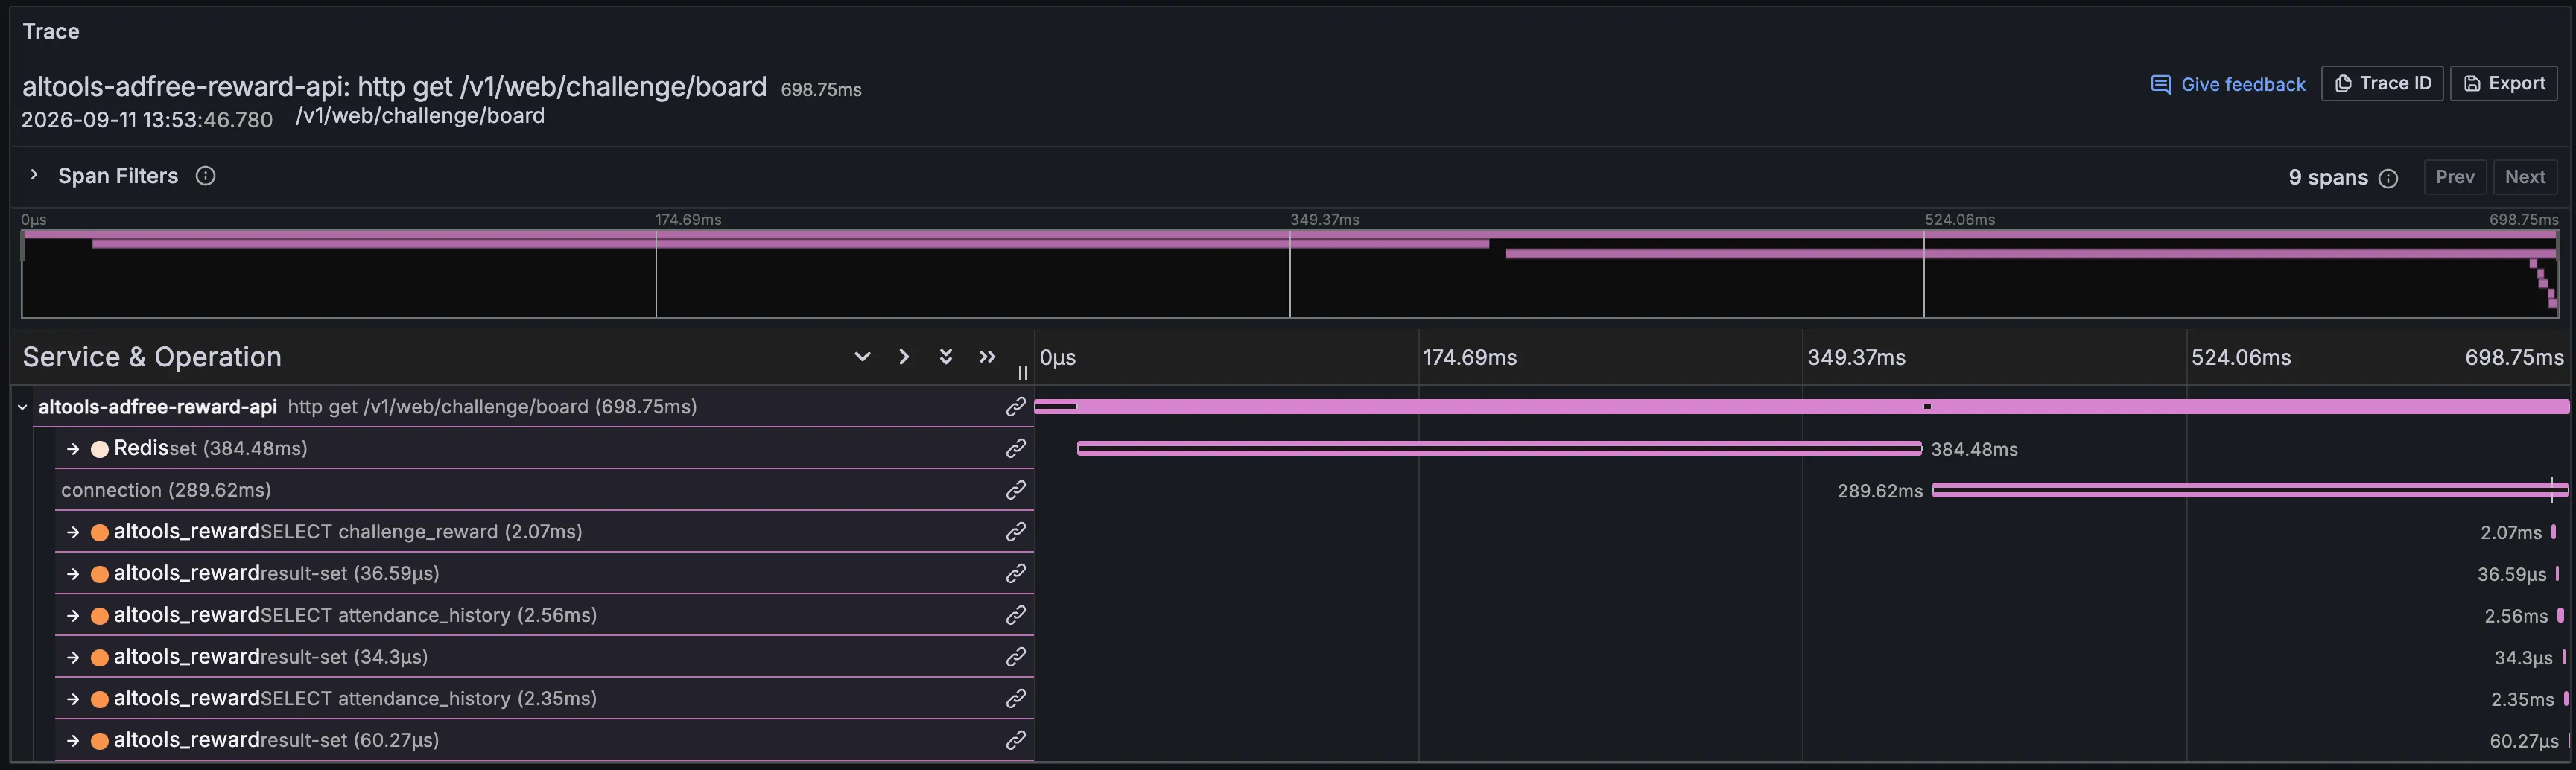Copy link icon on connection (289.62ms) row
Image resolution: width=2576 pixels, height=770 pixels.
(x=1015, y=490)
